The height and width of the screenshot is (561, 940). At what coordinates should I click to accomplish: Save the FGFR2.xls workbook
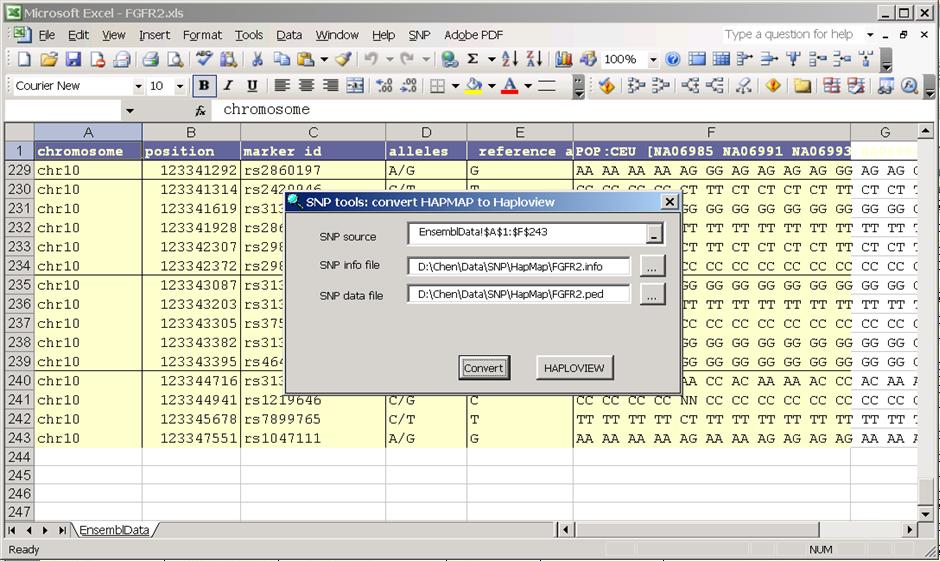[73, 59]
